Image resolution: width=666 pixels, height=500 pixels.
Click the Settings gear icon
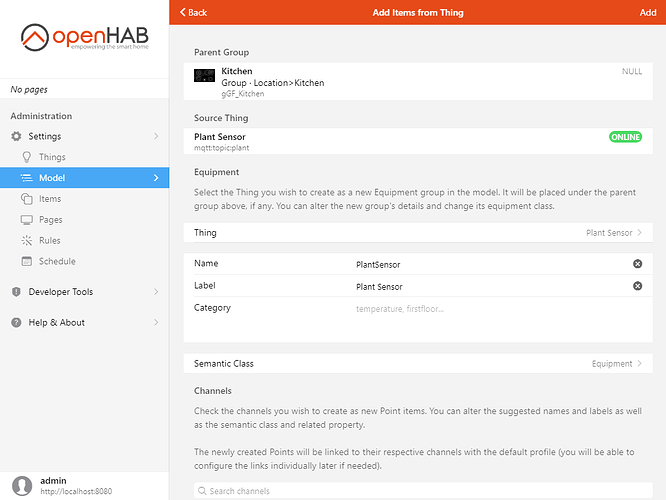tap(16, 136)
